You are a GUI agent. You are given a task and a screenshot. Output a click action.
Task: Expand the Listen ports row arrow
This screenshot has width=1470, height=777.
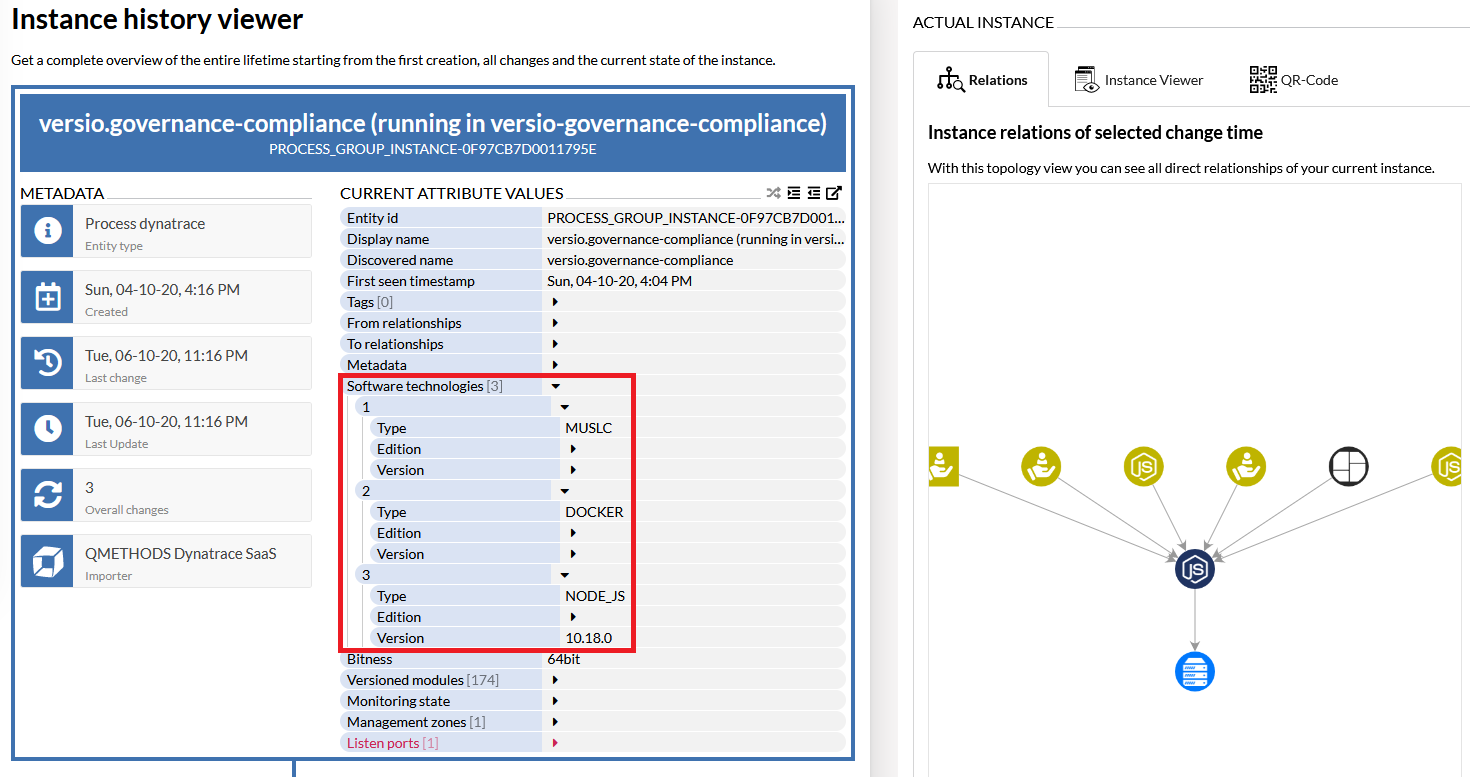click(555, 743)
